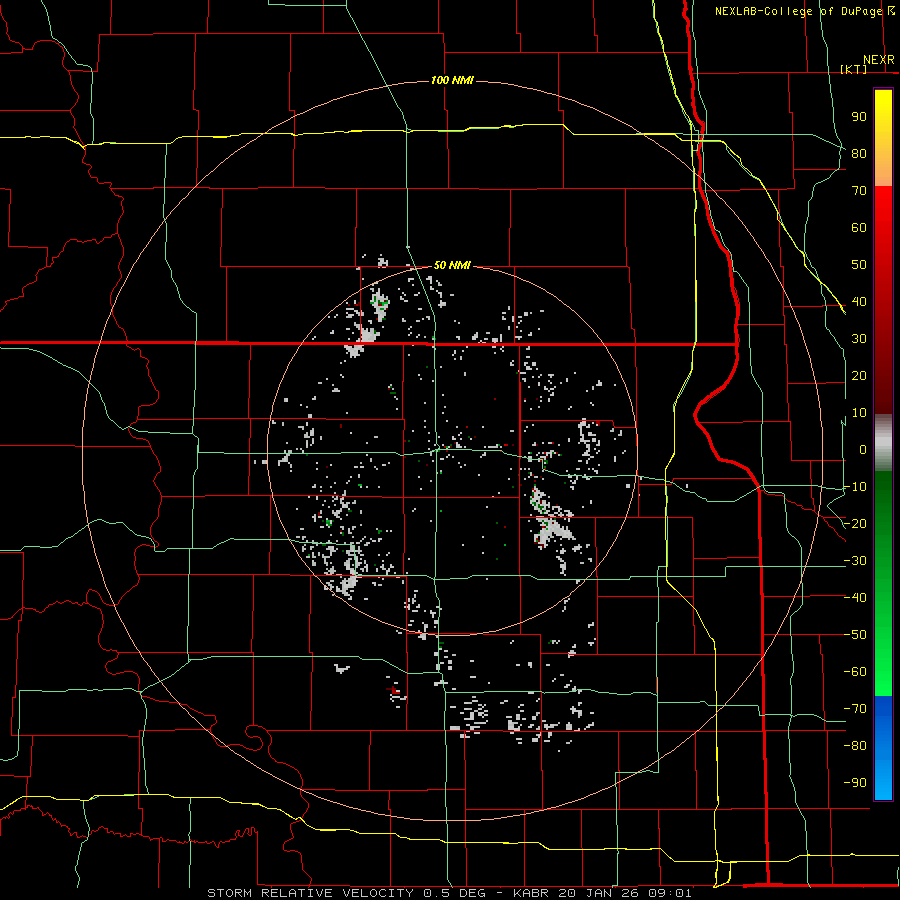Click the positive 50 scale value
900x900 pixels.
tap(859, 265)
